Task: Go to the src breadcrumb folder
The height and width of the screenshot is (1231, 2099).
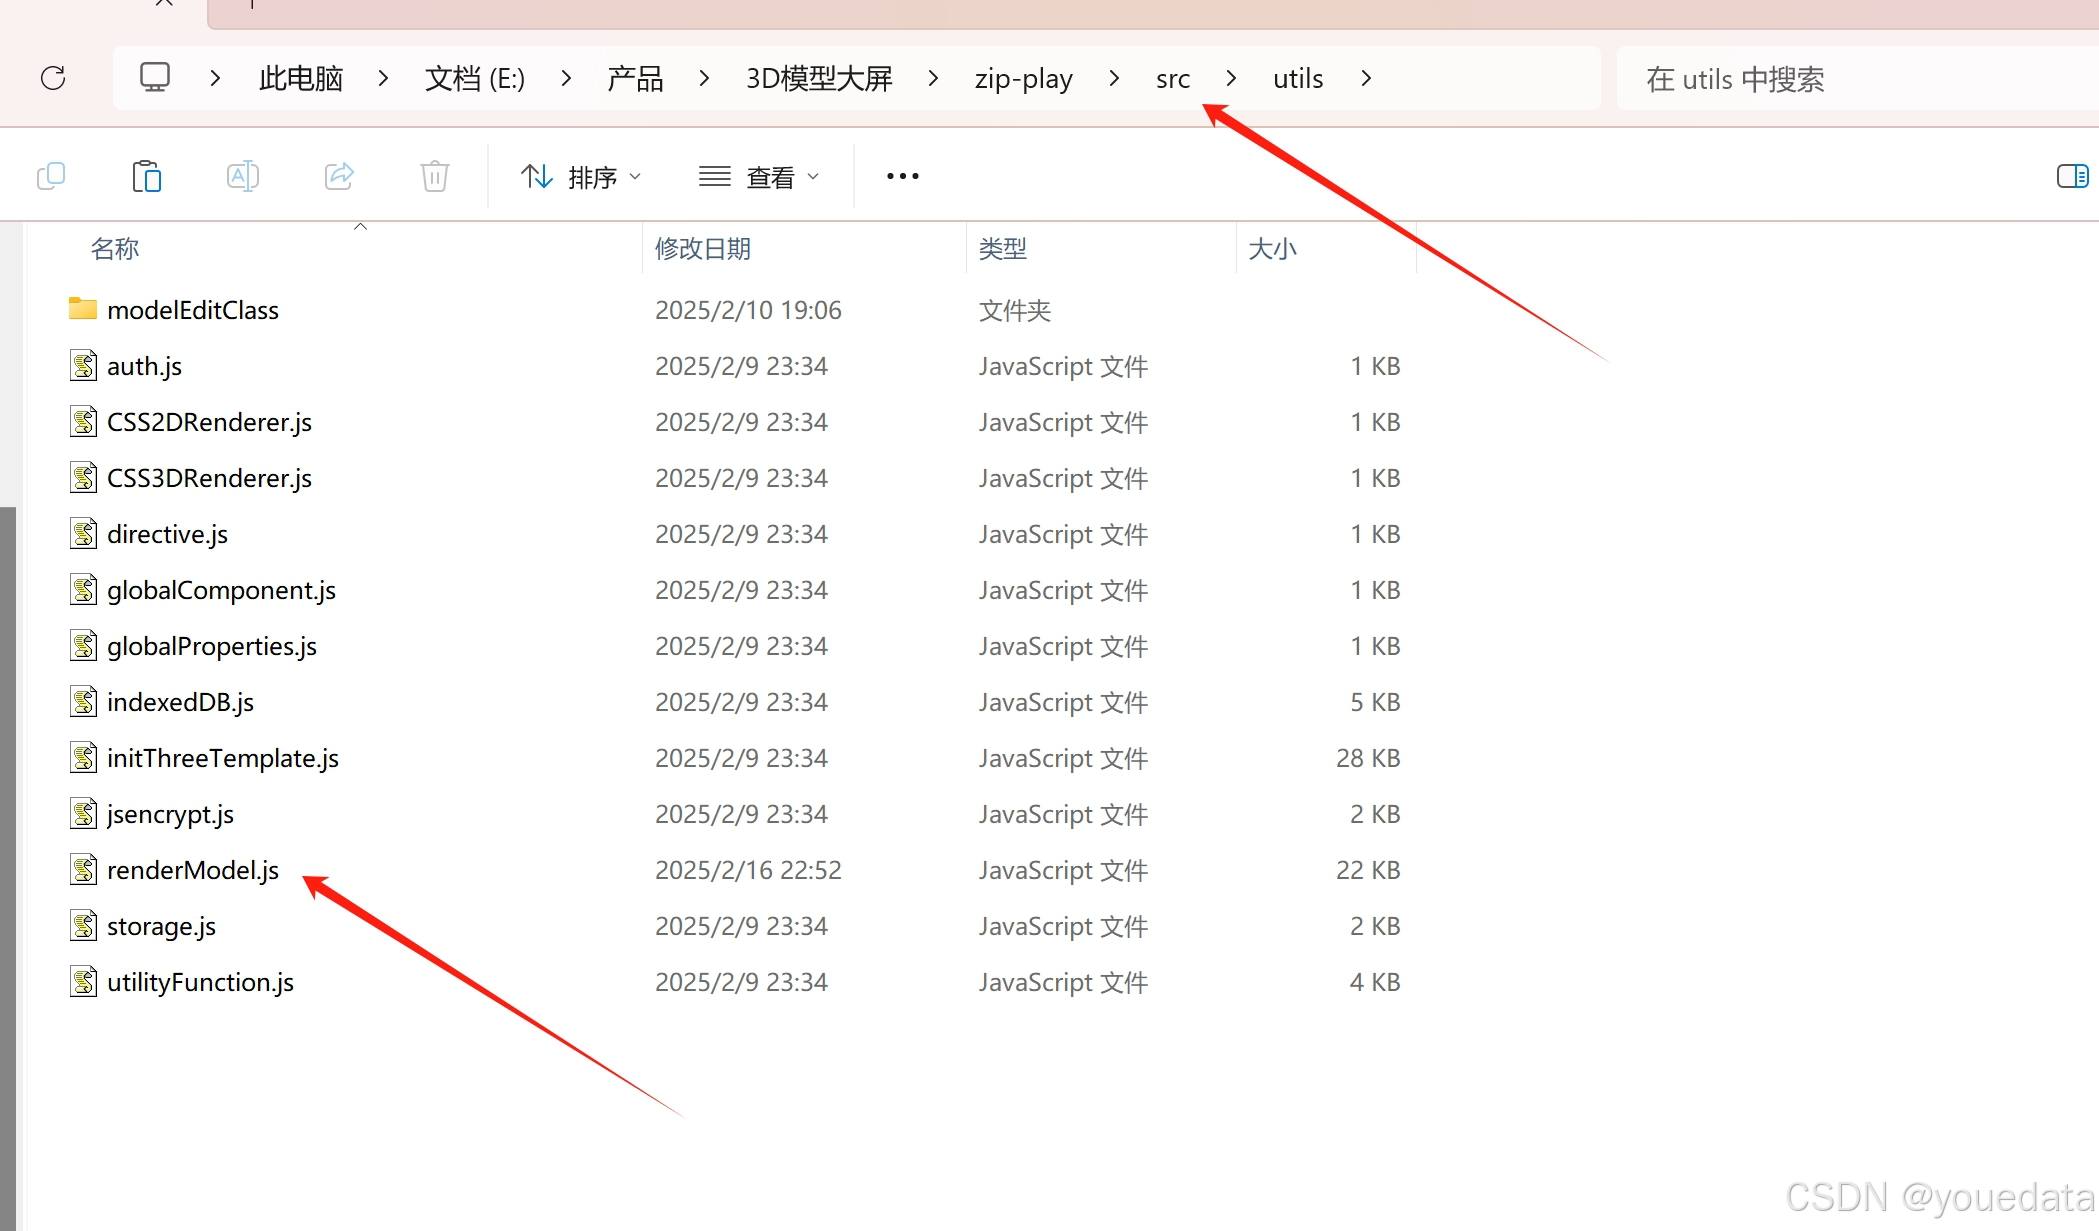Action: pyautogui.click(x=1172, y=78)
